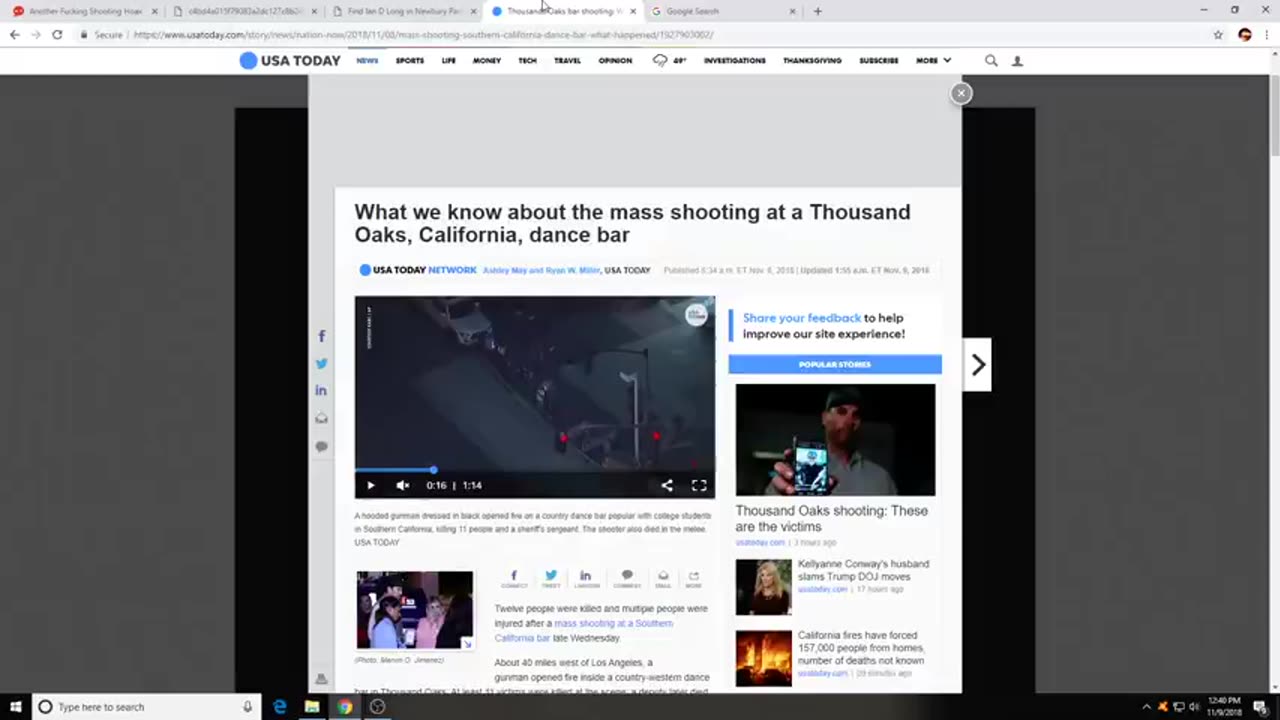Open File Explorer from taskbar
The width and height of the screenshot is (1280, 720).
point(312,706)
